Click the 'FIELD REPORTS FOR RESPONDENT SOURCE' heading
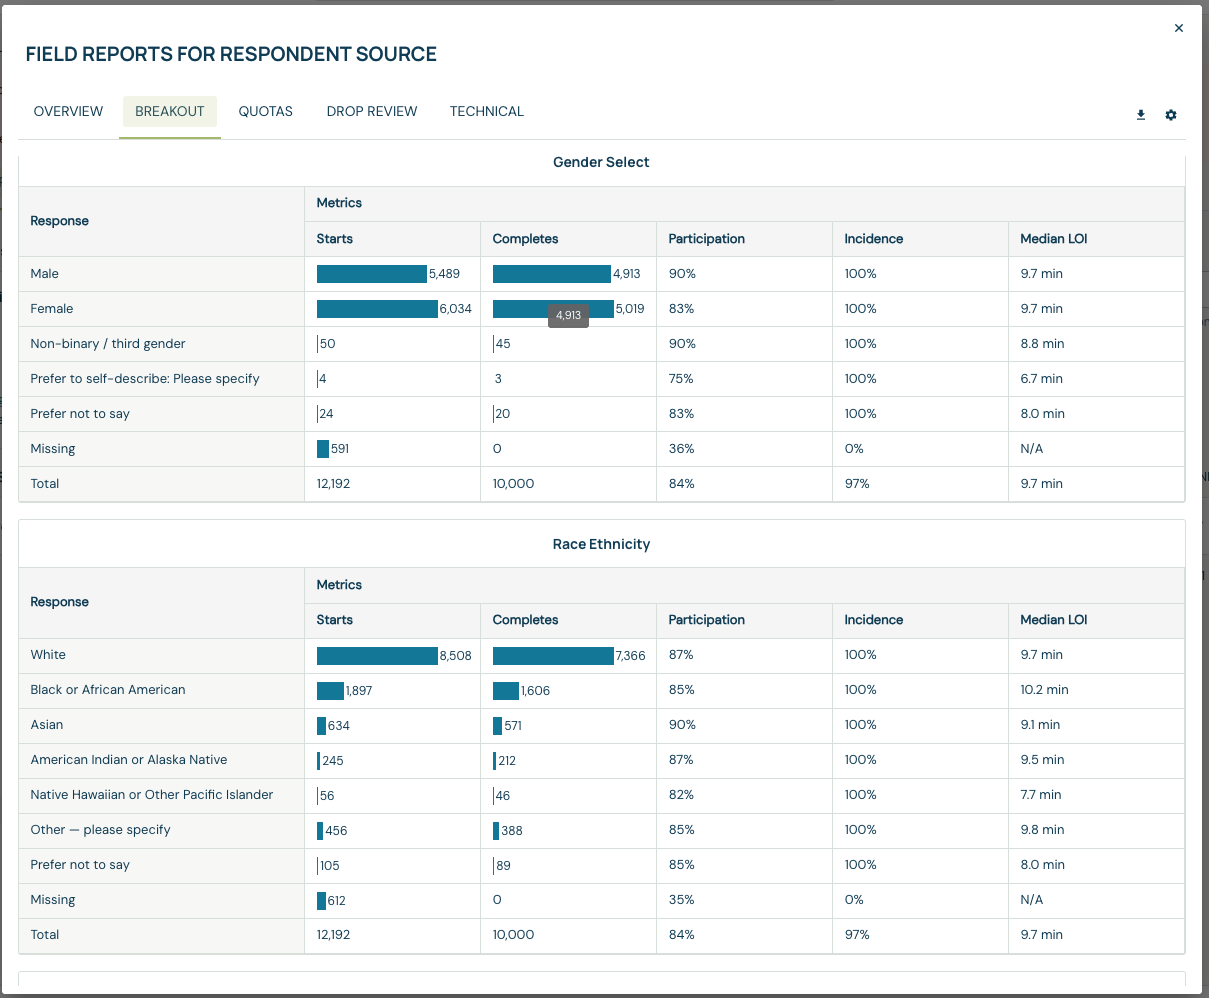The width and height of the screenshot is (1209, 998). tap(231, 55)
